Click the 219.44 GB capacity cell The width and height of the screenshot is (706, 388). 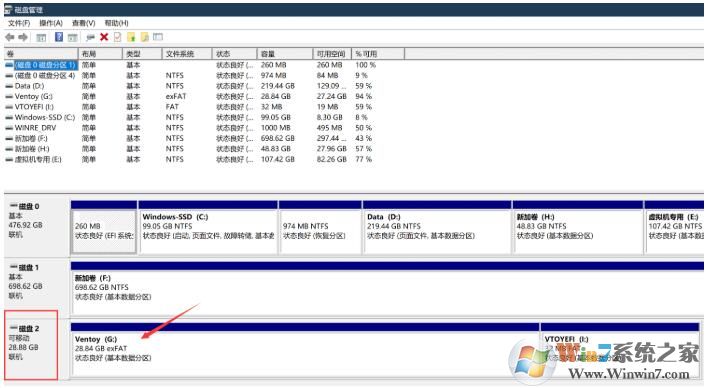click(x=278, y=86)
